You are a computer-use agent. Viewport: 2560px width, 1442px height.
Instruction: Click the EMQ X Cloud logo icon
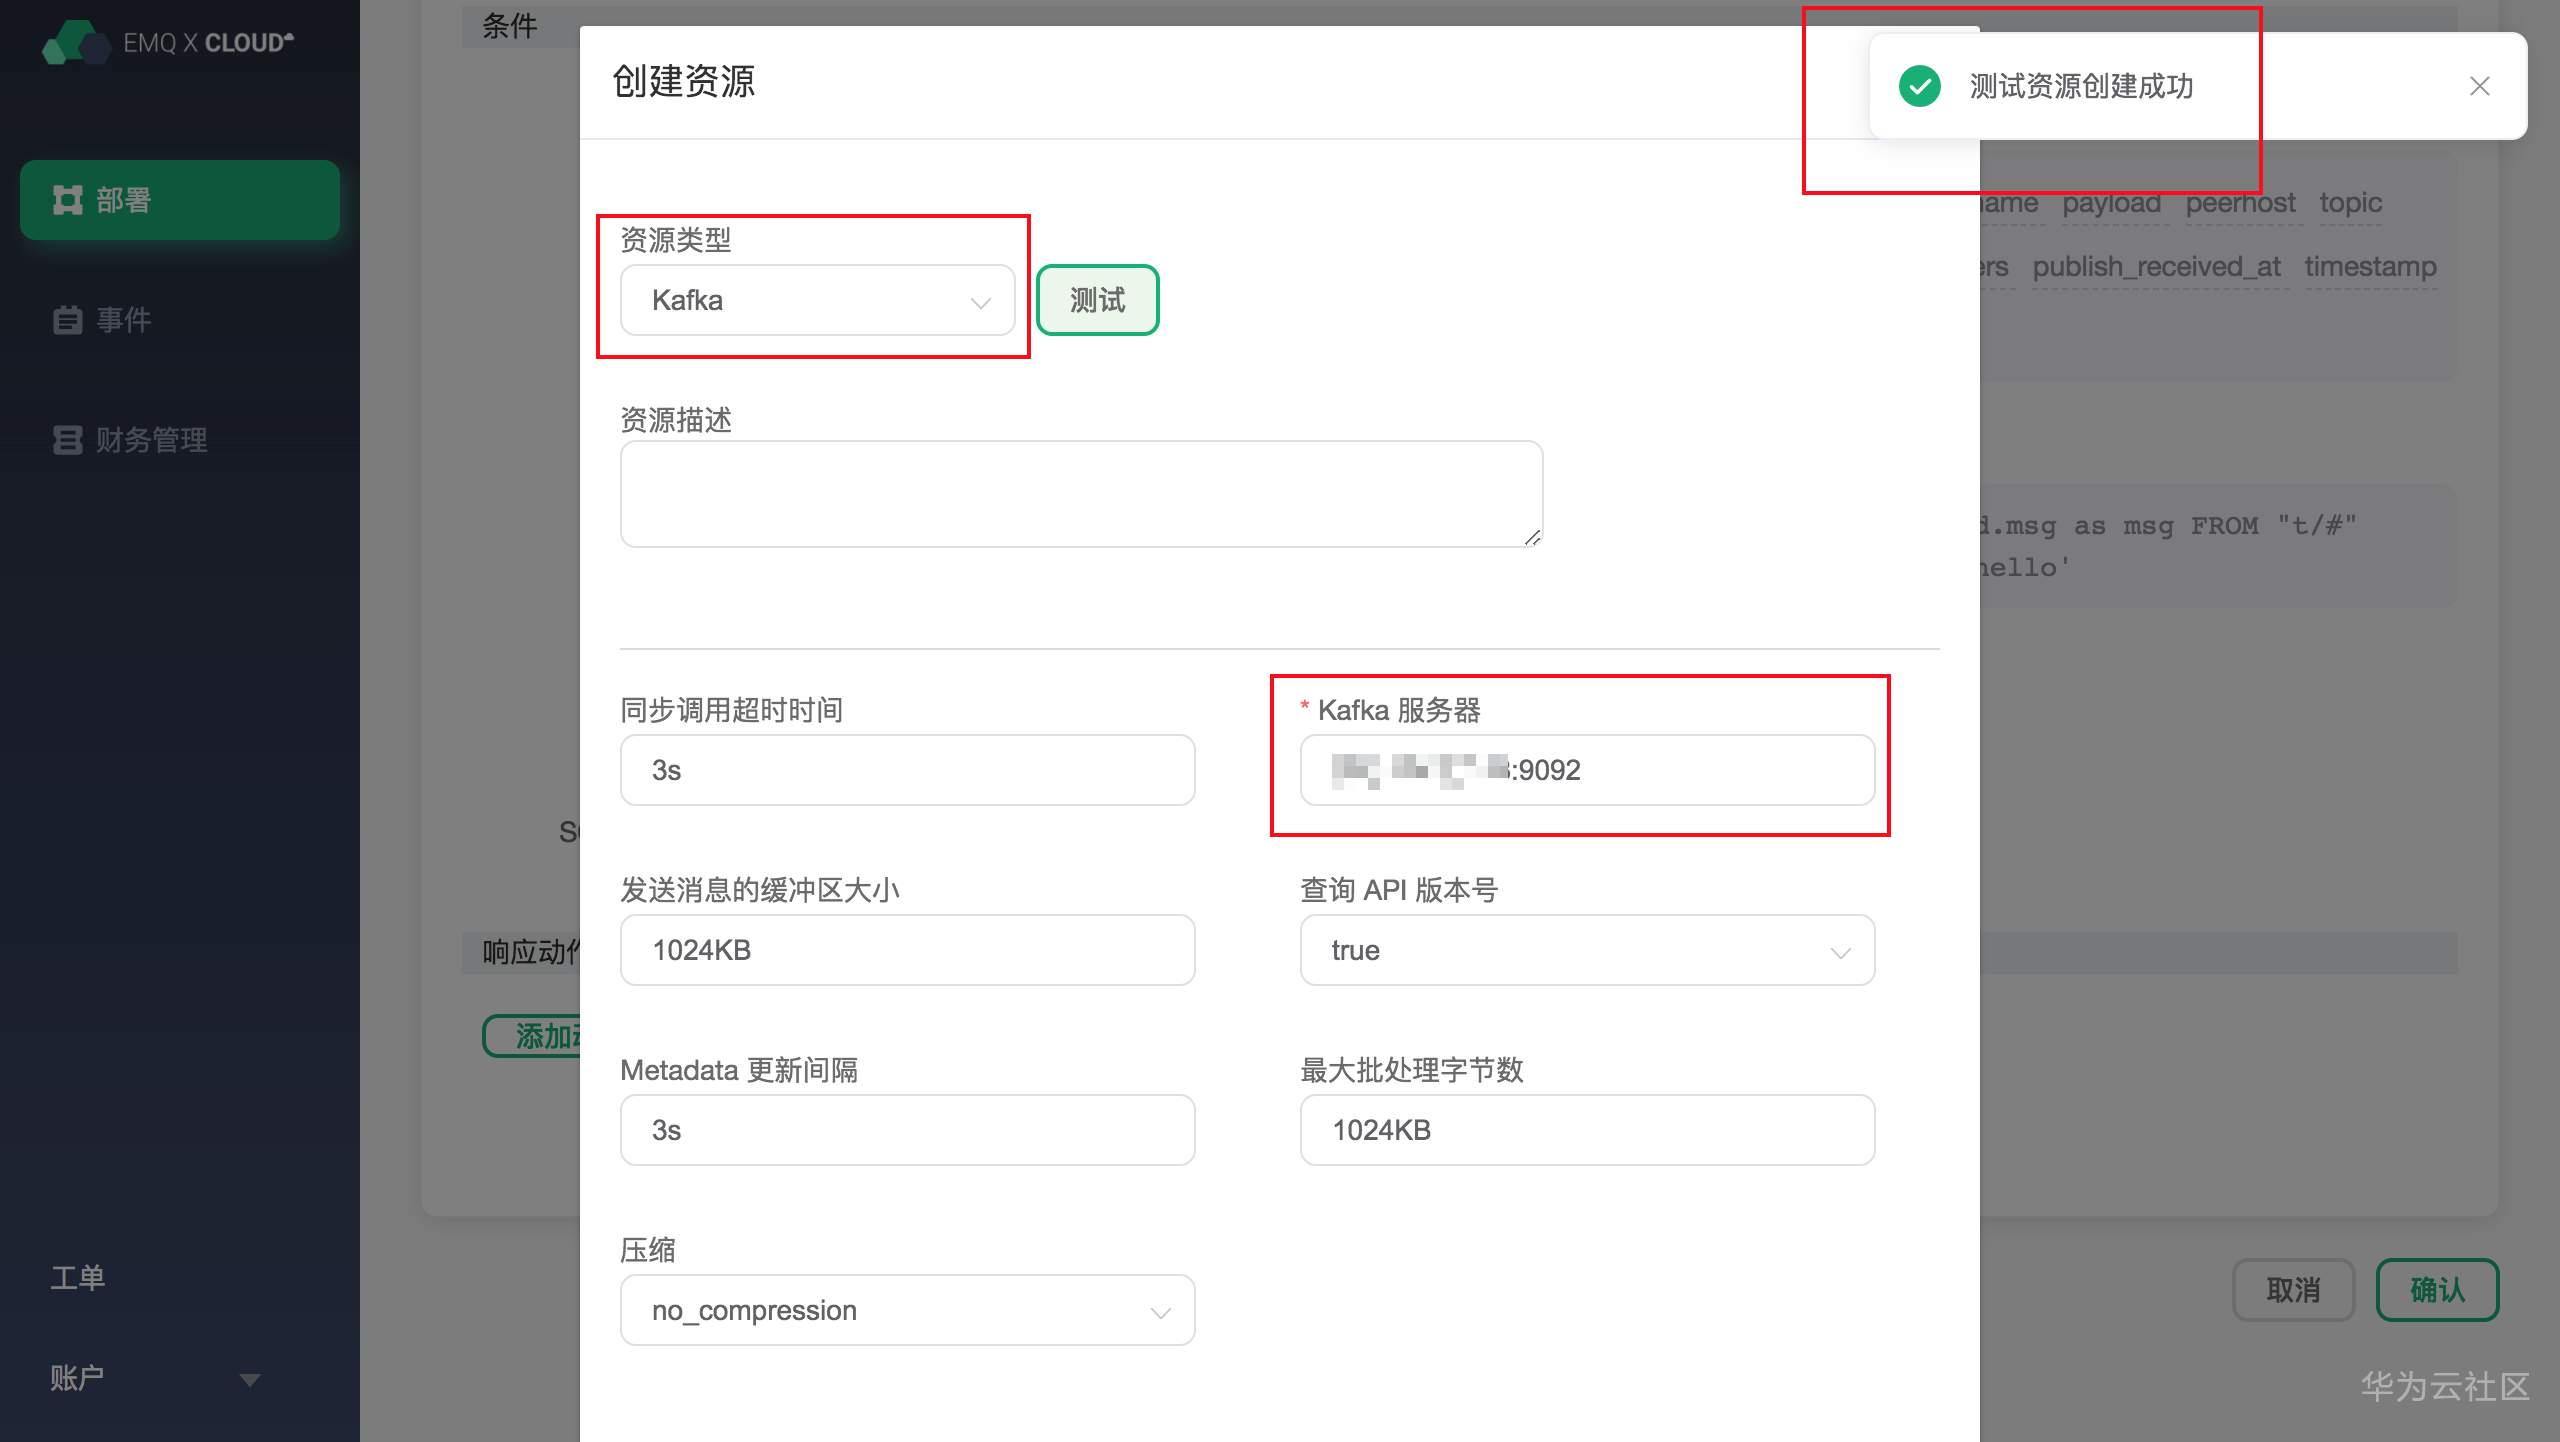(75, 42)
